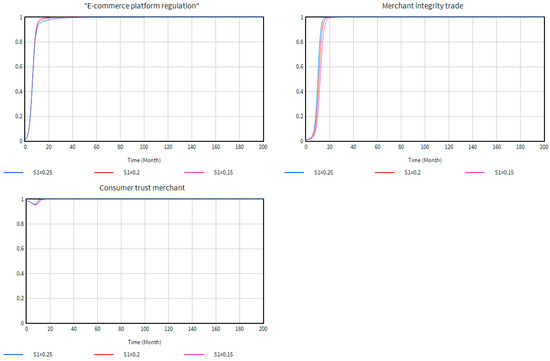The image size is (550, 361).
Task: Click S1=0.2 legend label under Merchant integrity chart
Action: (x=412, y=172)
